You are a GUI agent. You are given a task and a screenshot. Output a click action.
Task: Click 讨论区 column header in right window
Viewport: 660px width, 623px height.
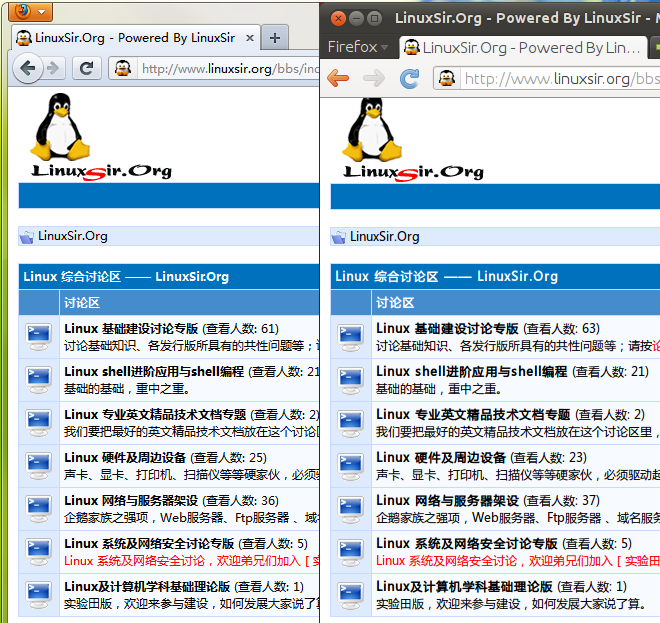pos(395,303)
